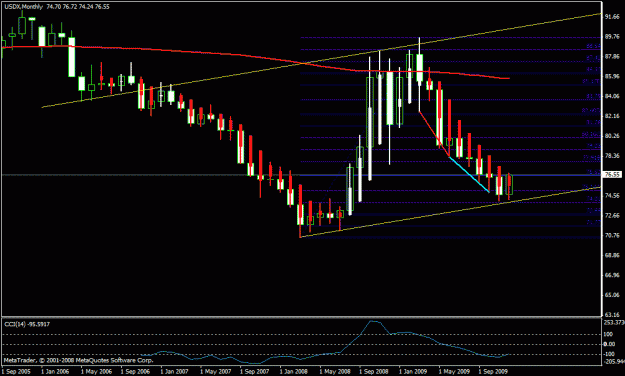
Task: Click the 1 May 2009 date label
Action: click(454, 372)
